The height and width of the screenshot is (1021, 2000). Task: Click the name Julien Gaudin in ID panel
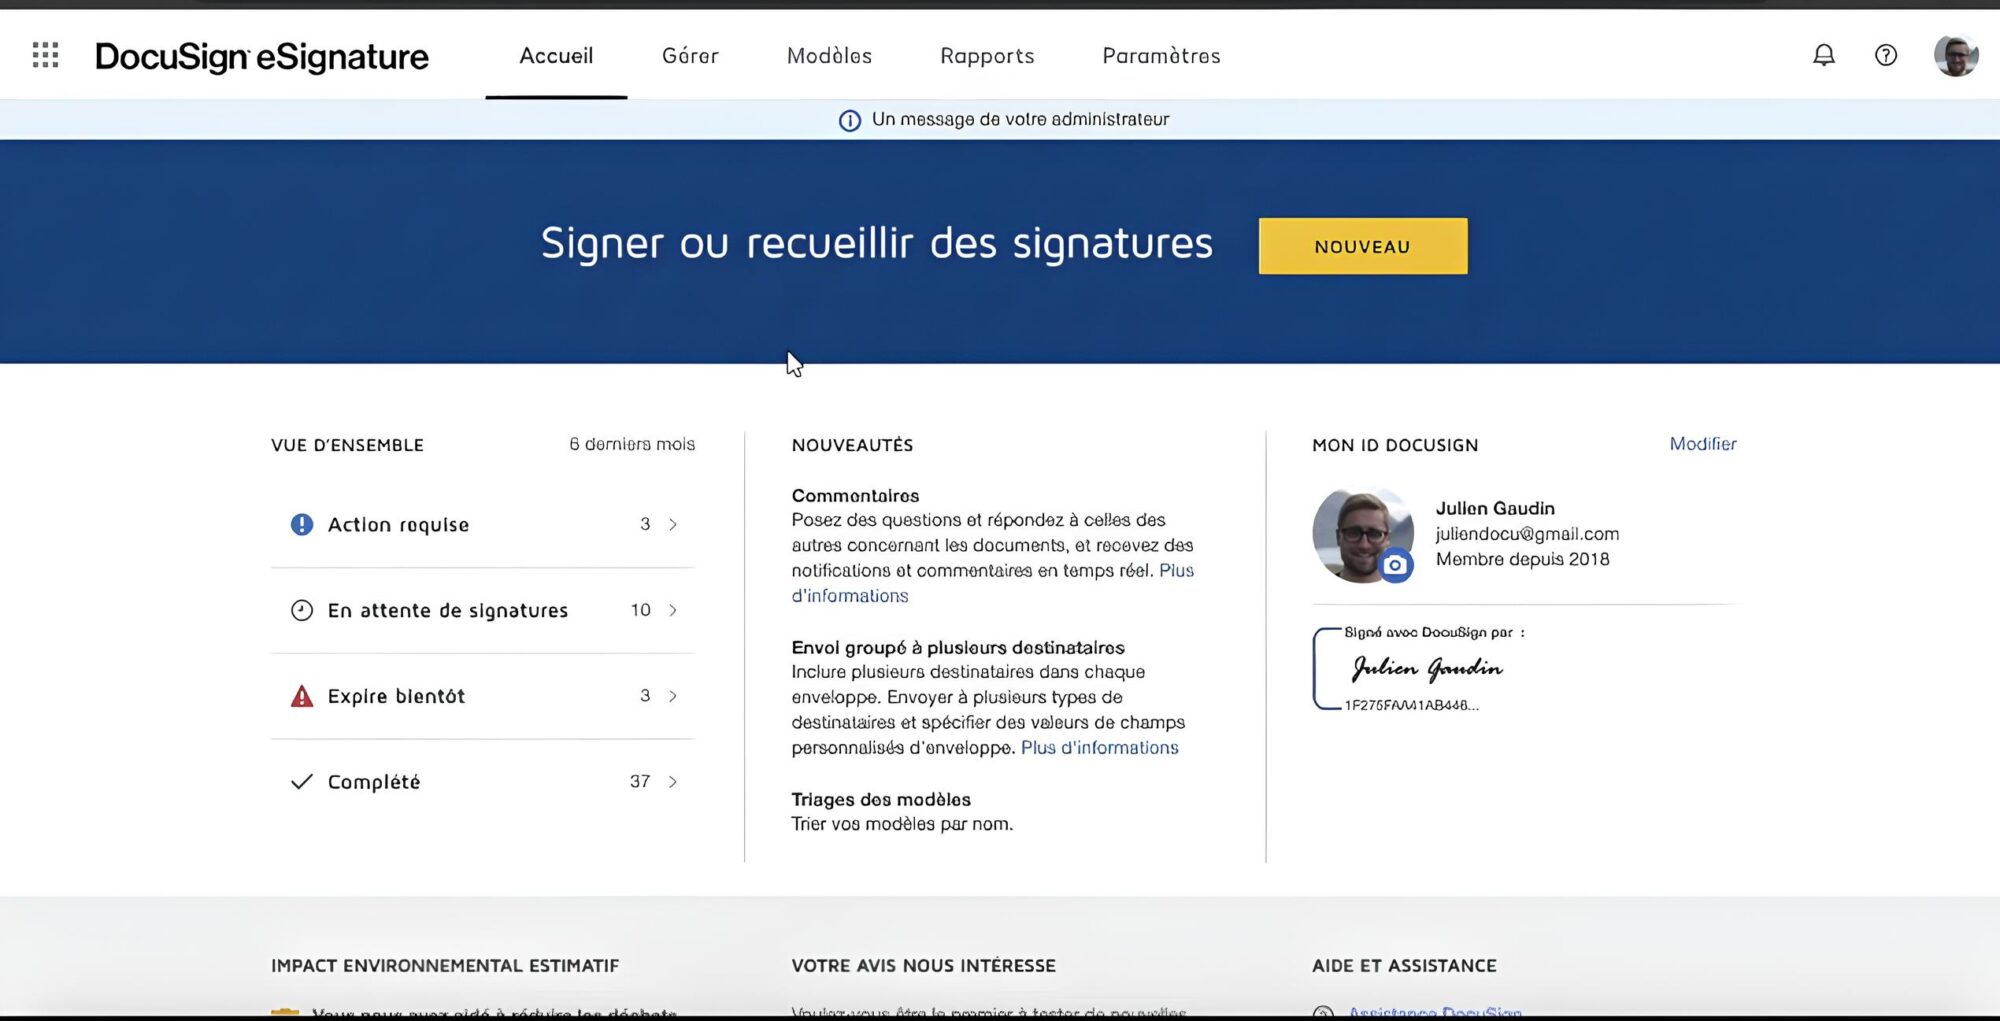pyautogui.click(x=1495, y=508)
